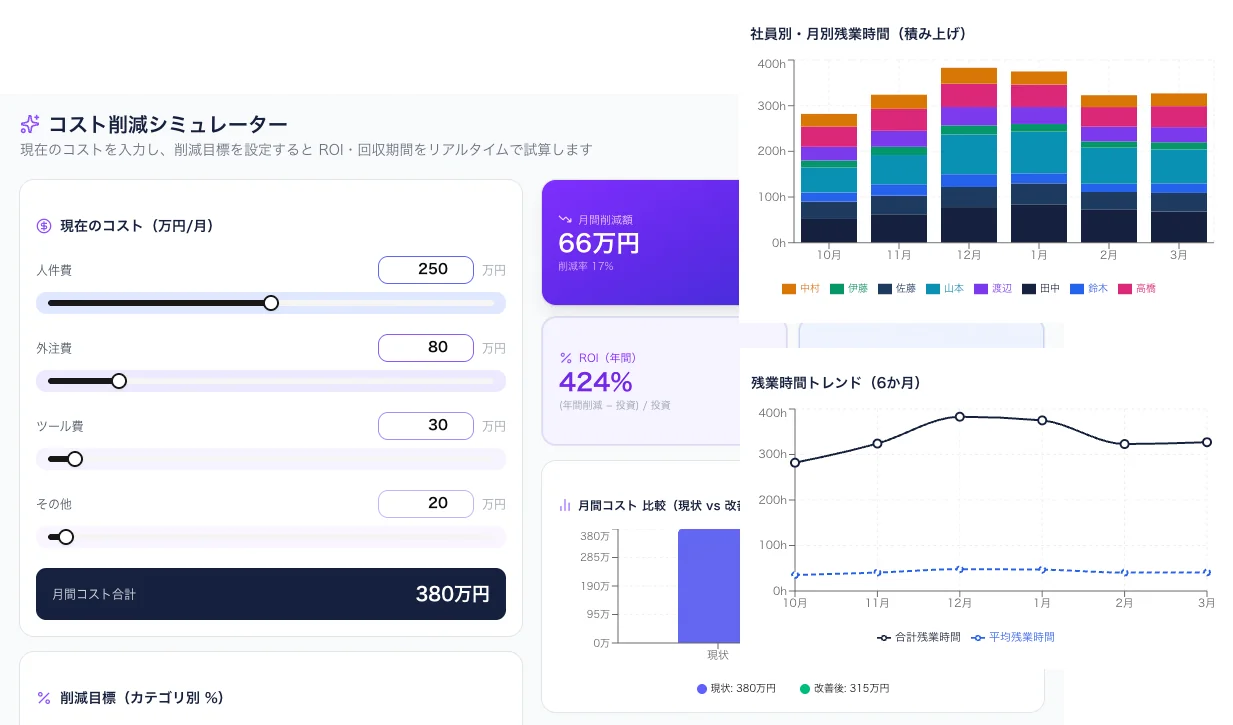Select the 山本 teal legend entry
1233x725 pixels.
pyautogui.click(x=945, y=289)
